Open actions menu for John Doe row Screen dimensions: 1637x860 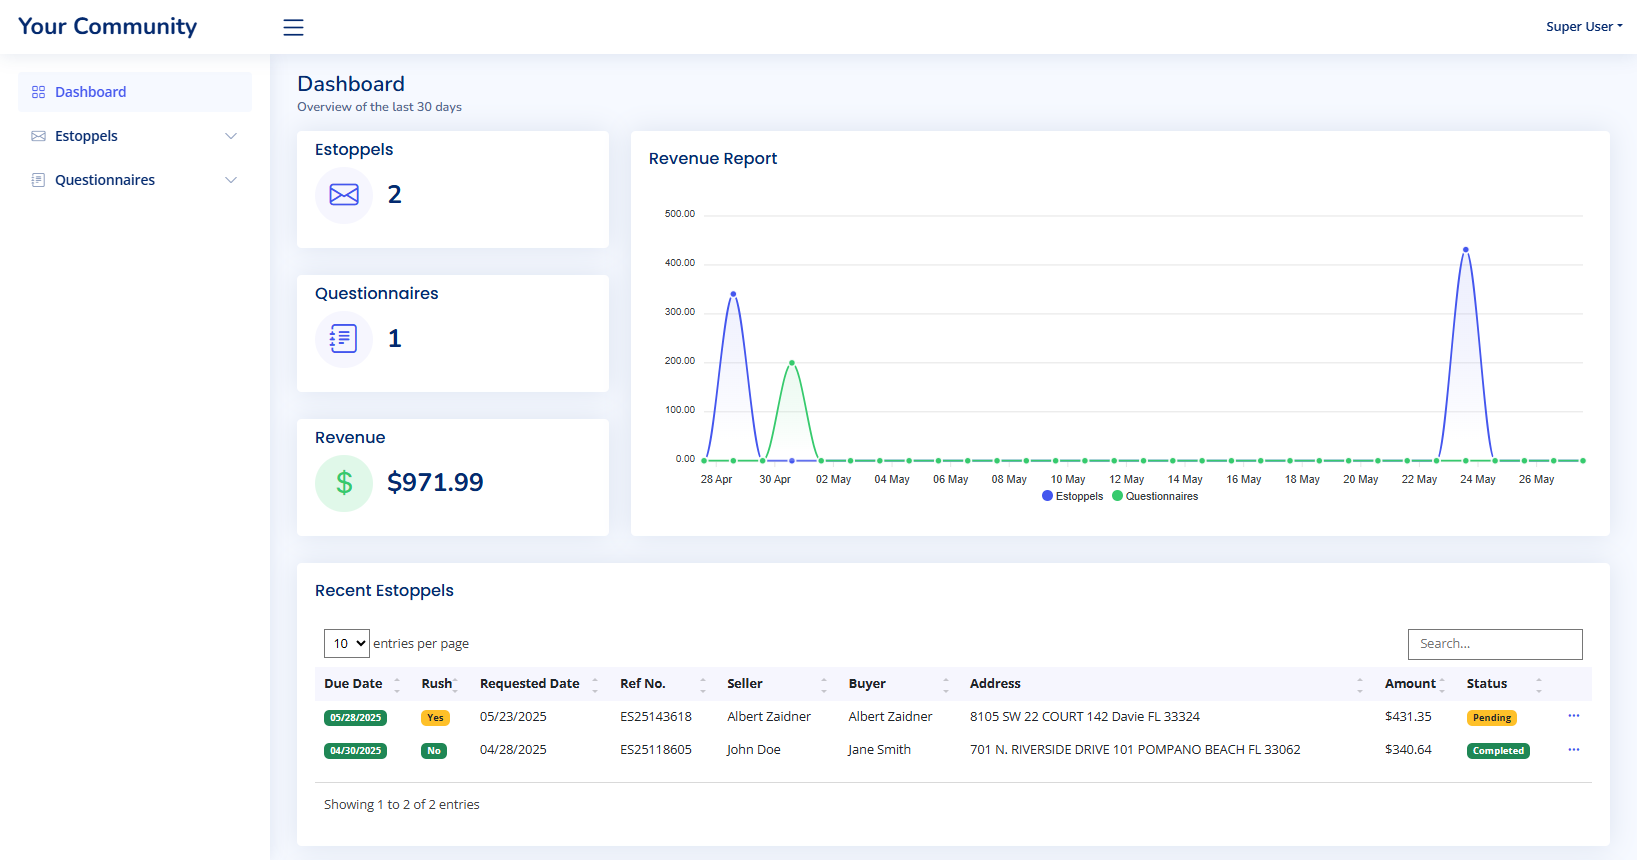pos(1573,750)
